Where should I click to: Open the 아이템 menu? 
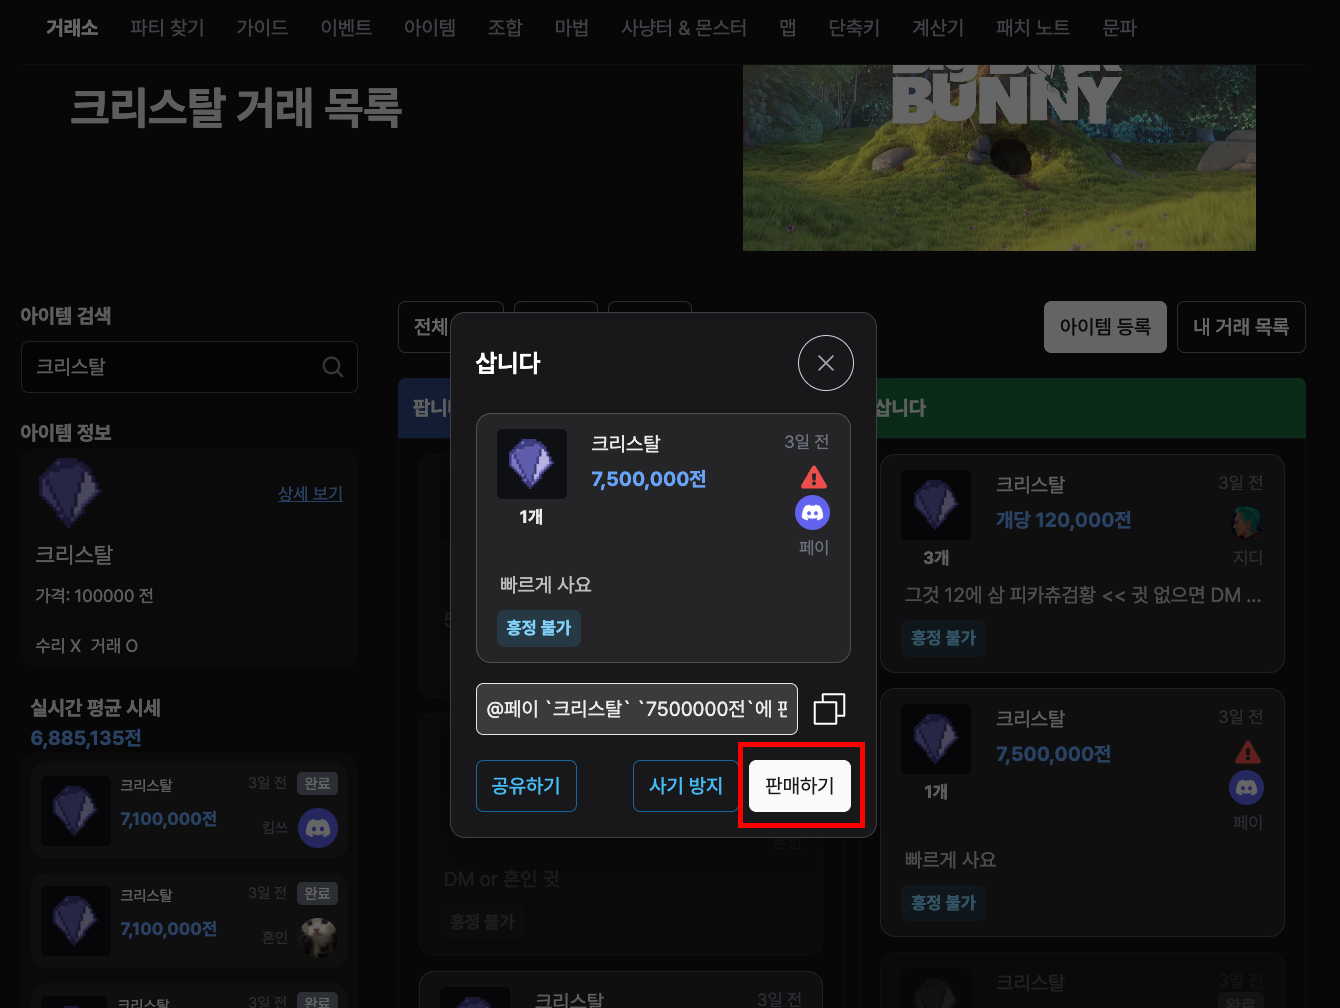click(430, 28)
